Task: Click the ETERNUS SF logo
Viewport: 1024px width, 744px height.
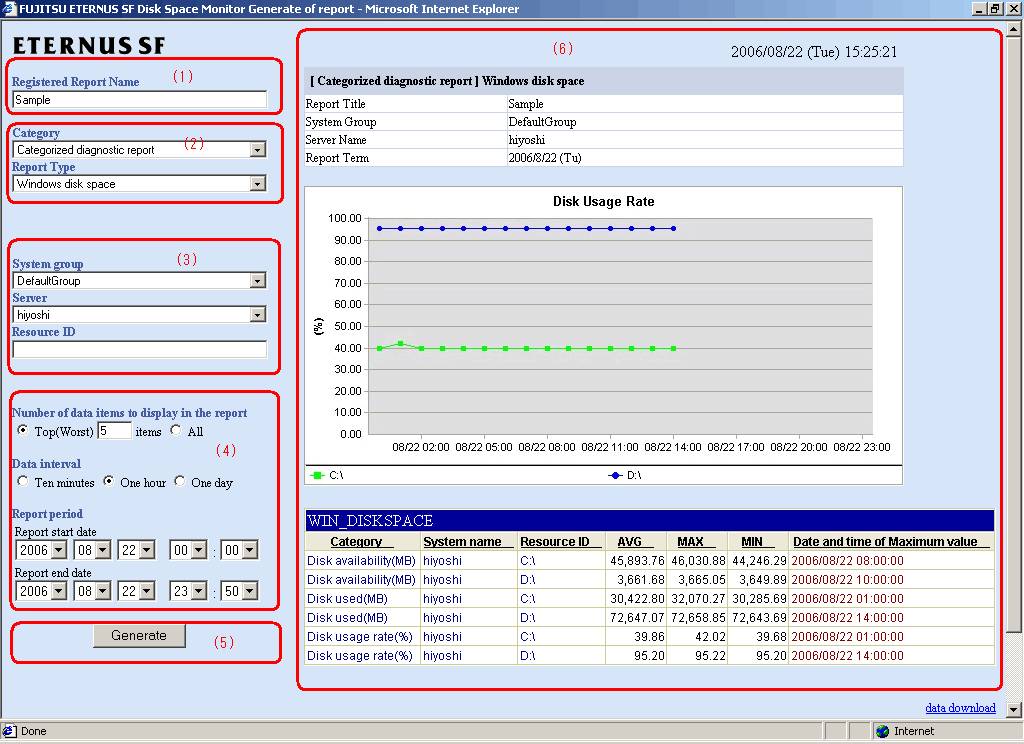Action: (89, 45)
